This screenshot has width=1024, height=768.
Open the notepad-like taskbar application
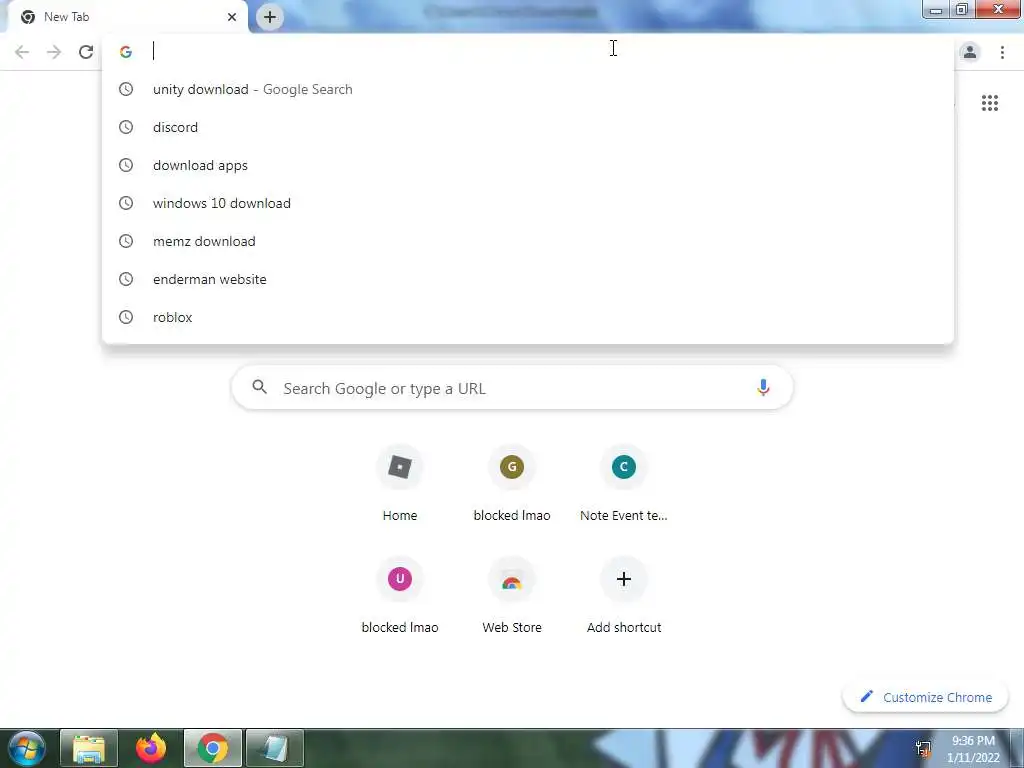pos(275,748)
